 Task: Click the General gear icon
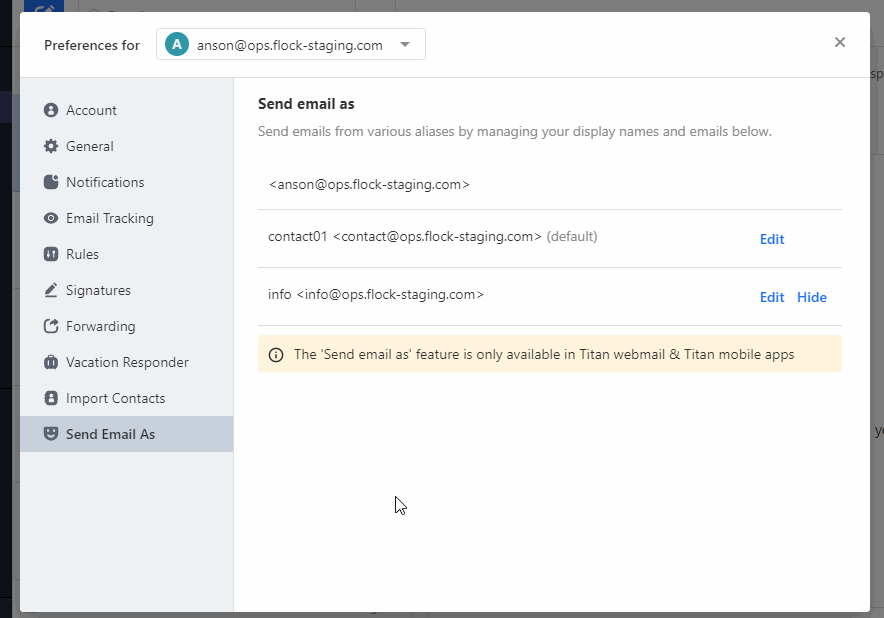[51, 146]
